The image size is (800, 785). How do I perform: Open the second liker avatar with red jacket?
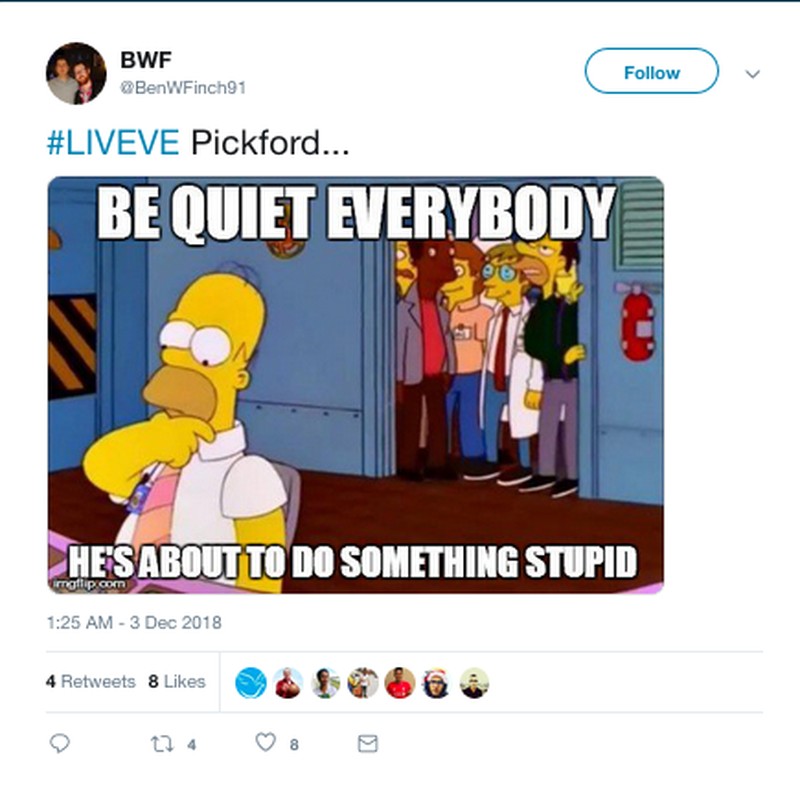click(x=288, y=683)
